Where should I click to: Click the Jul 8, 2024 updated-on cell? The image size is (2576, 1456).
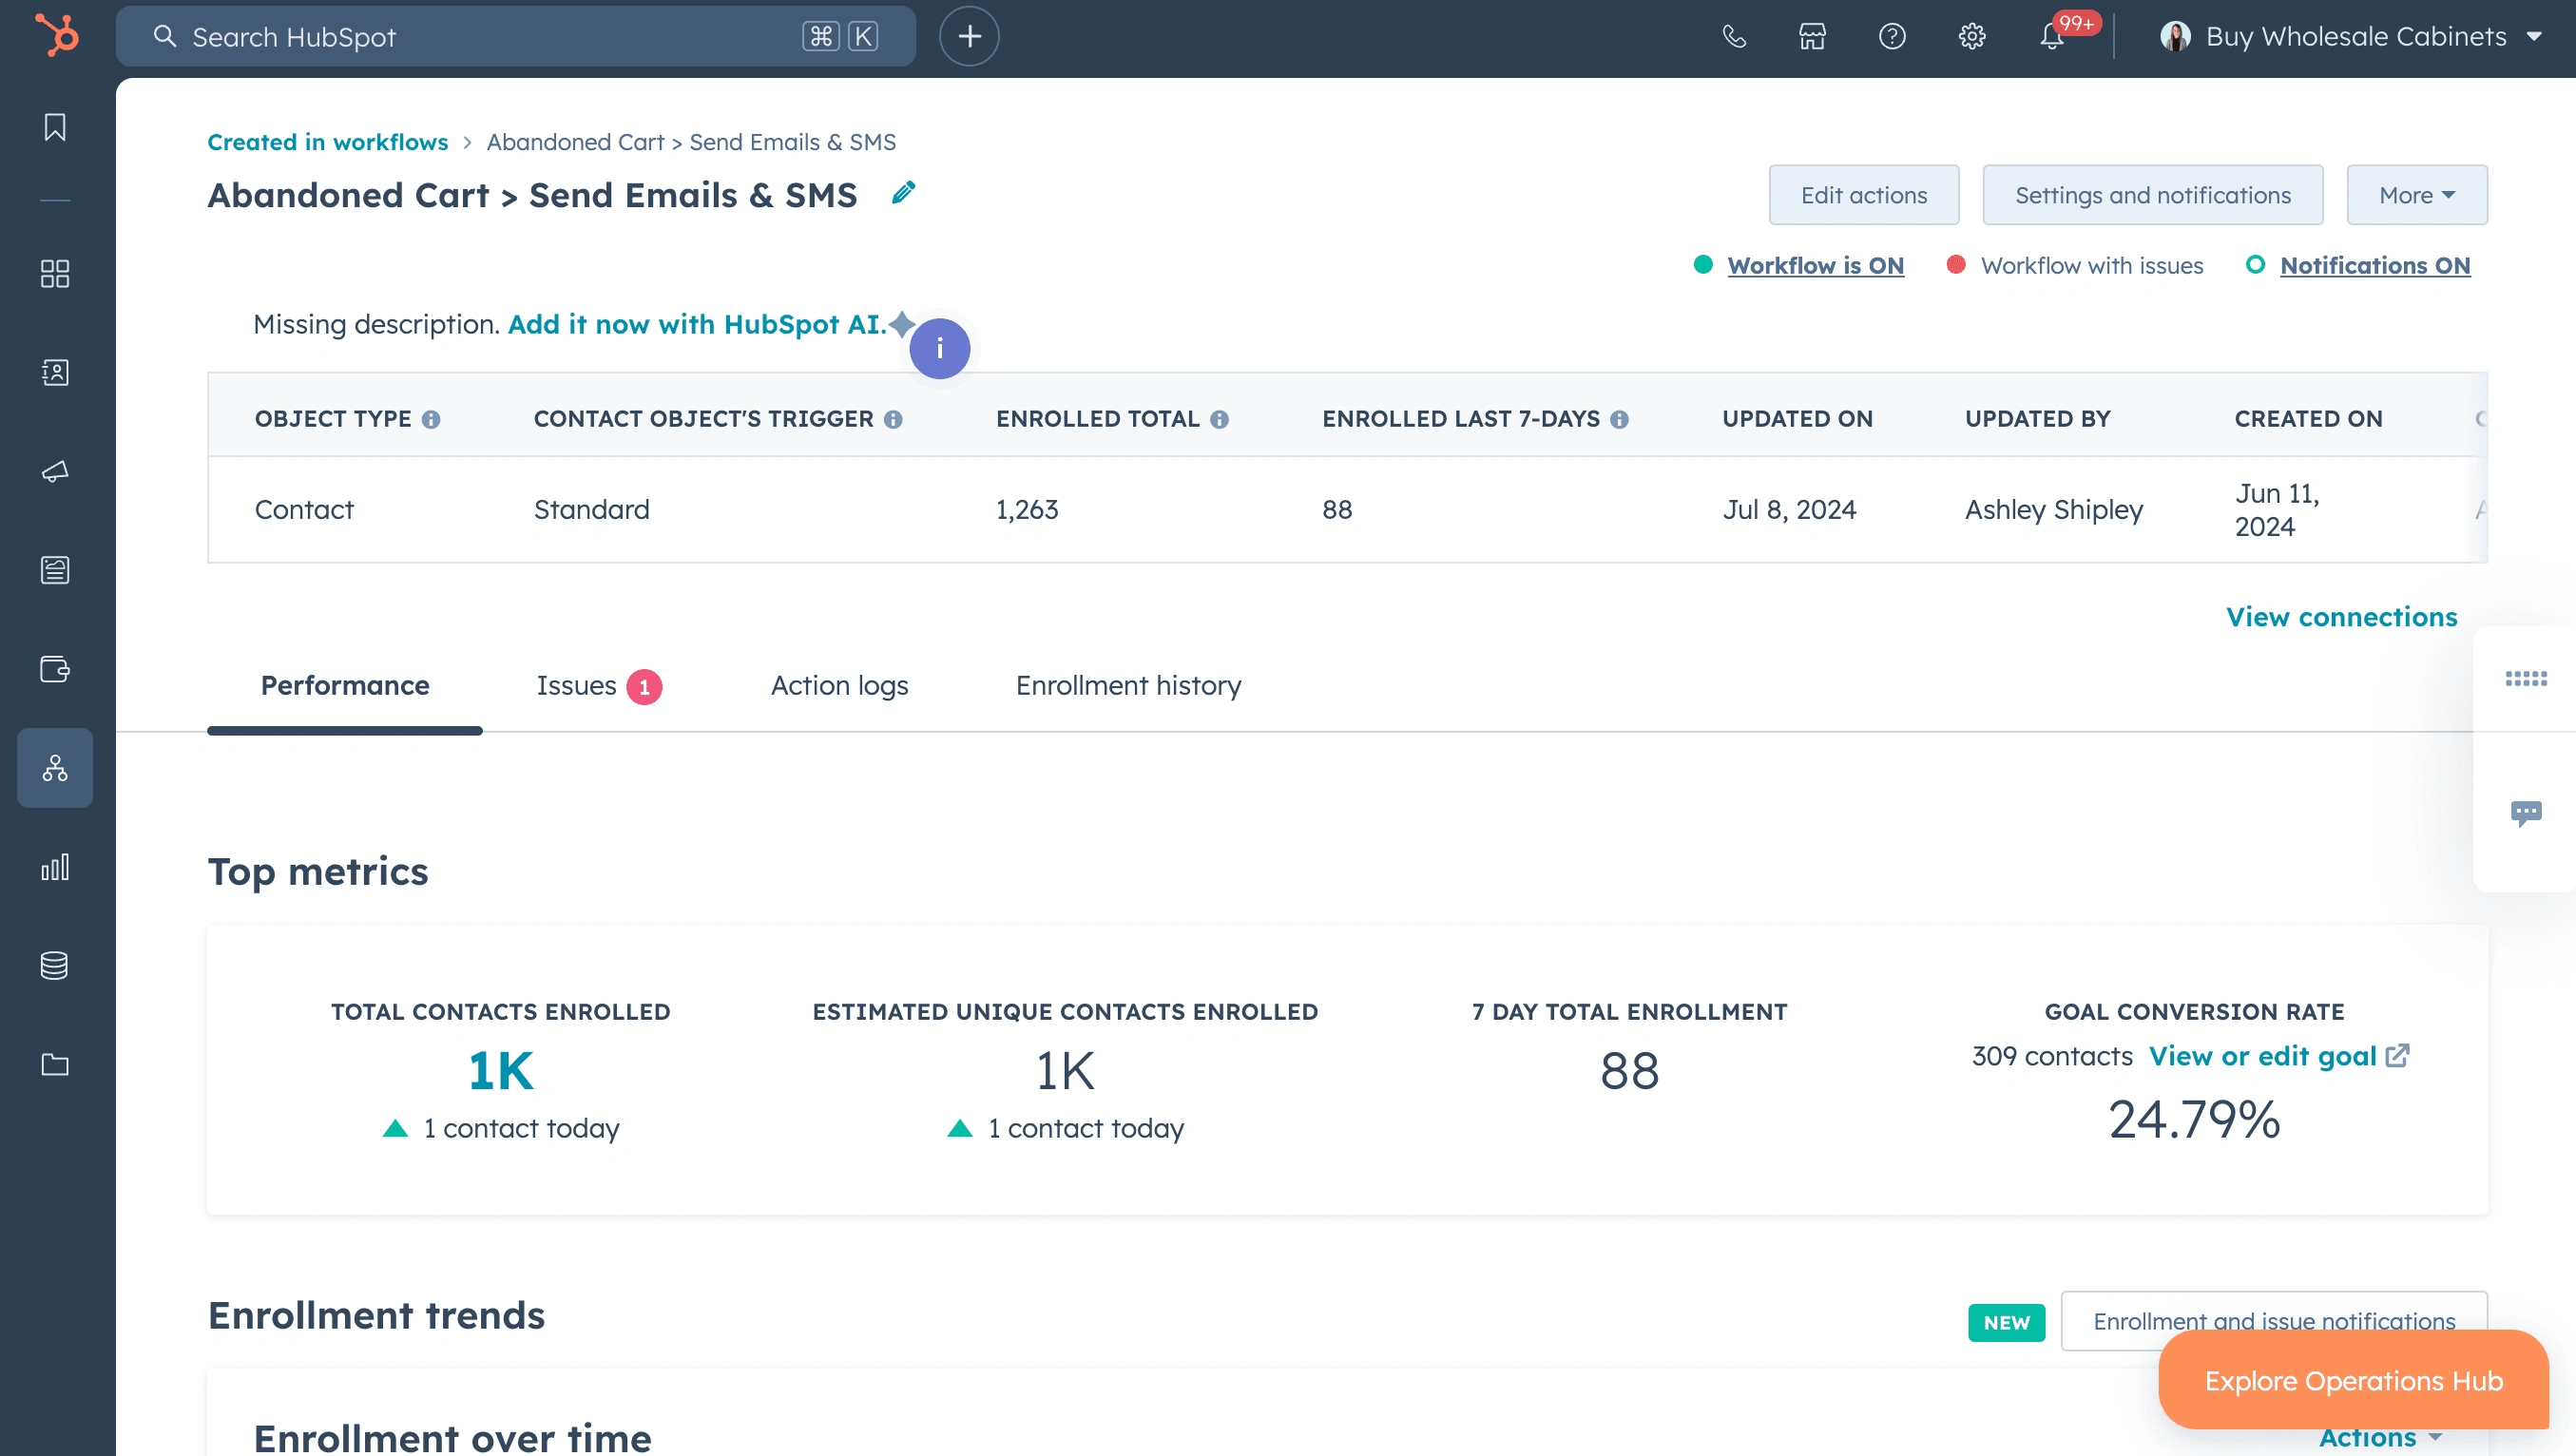pyautogui.click(x=1789, y=510)
